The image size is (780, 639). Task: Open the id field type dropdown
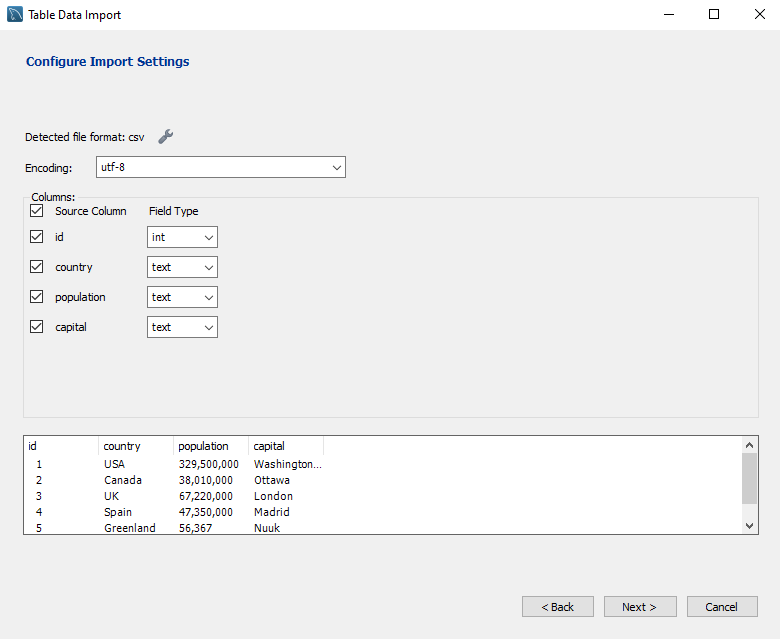click(x=182, y=237)
